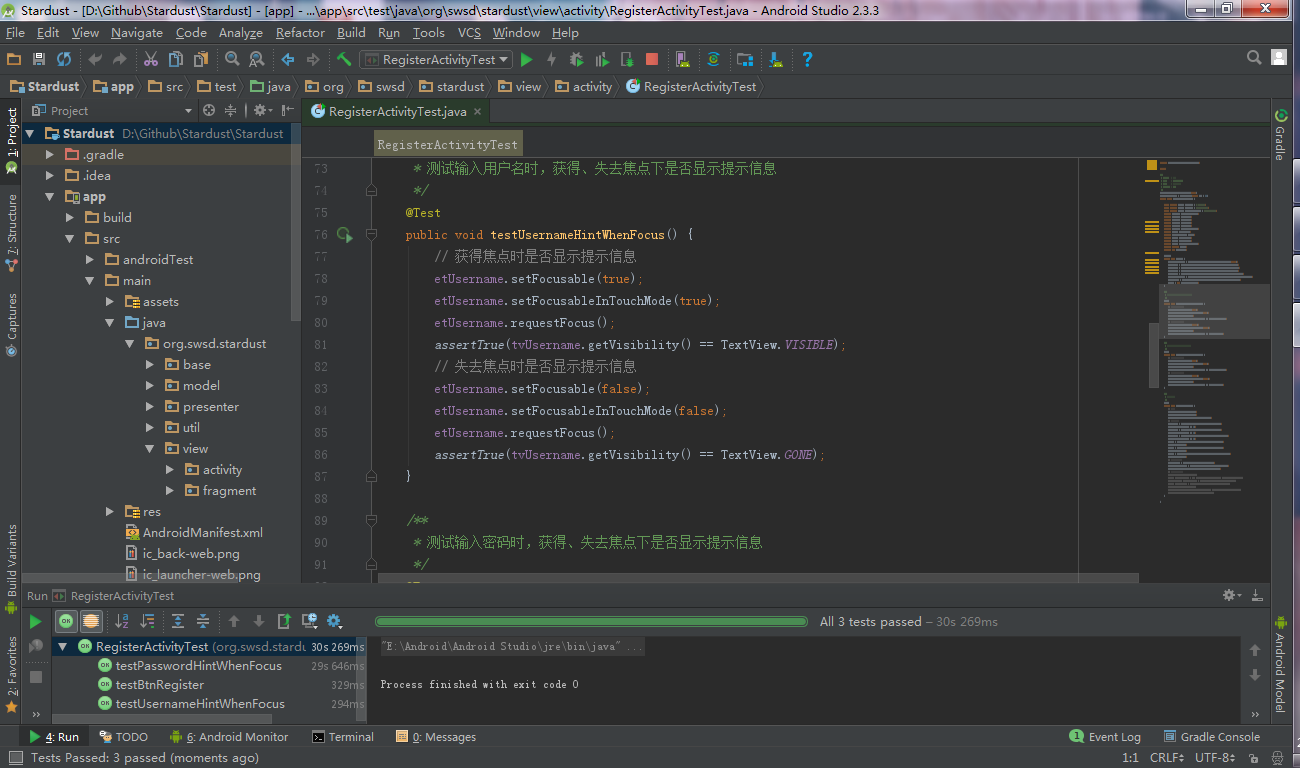Click the Synchronize toolbar icon

pos(64,60)
